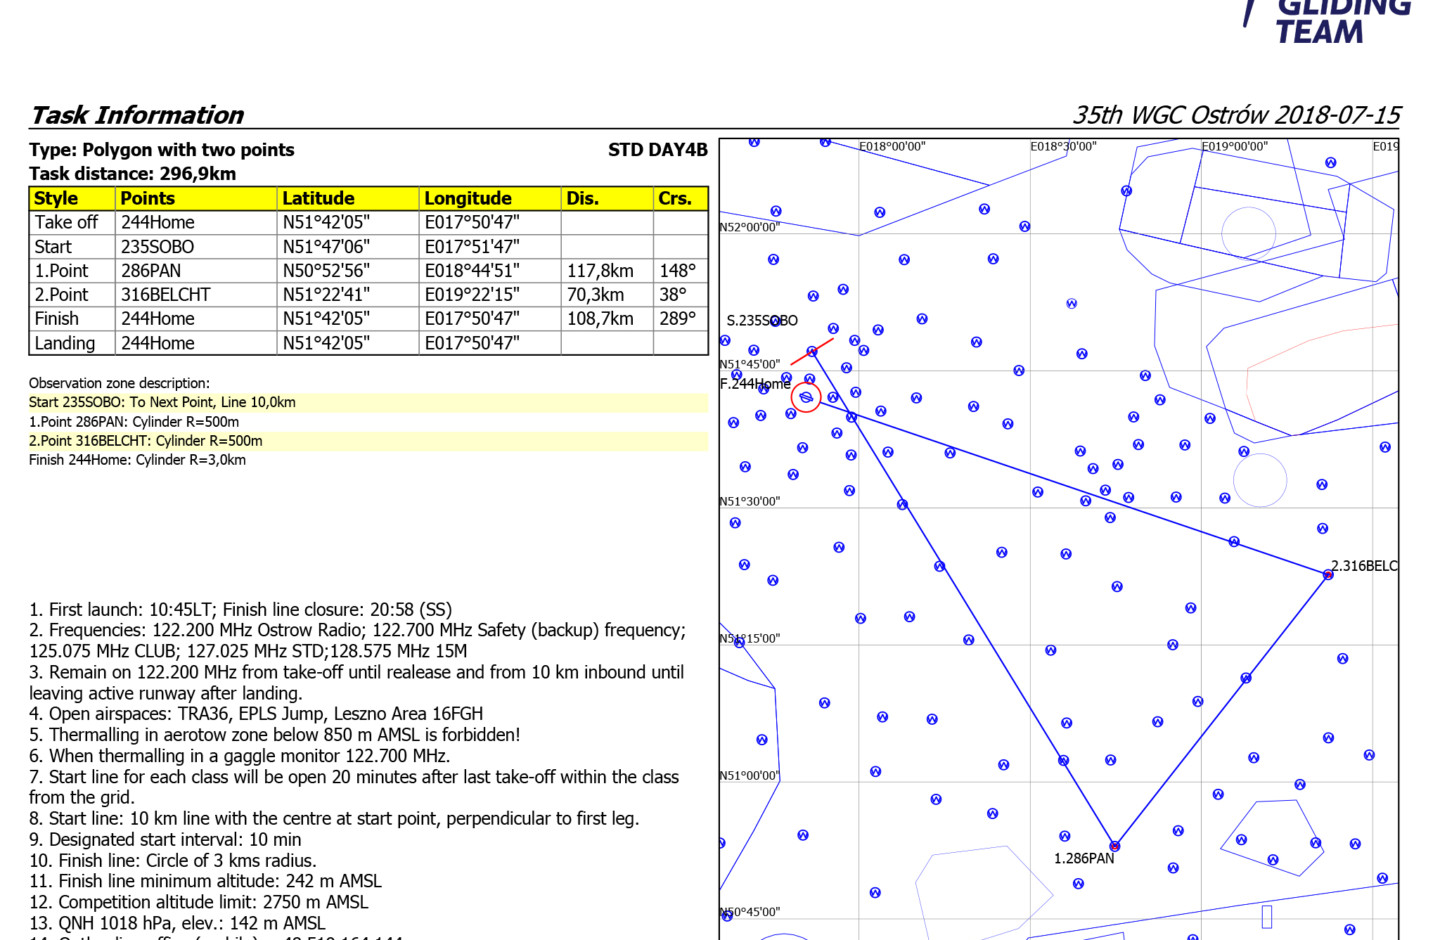Click the highlighted Start 235SOBO observation line
Image resolution: width=1440 pixels, height=940 pixels.
coord(162,403)
